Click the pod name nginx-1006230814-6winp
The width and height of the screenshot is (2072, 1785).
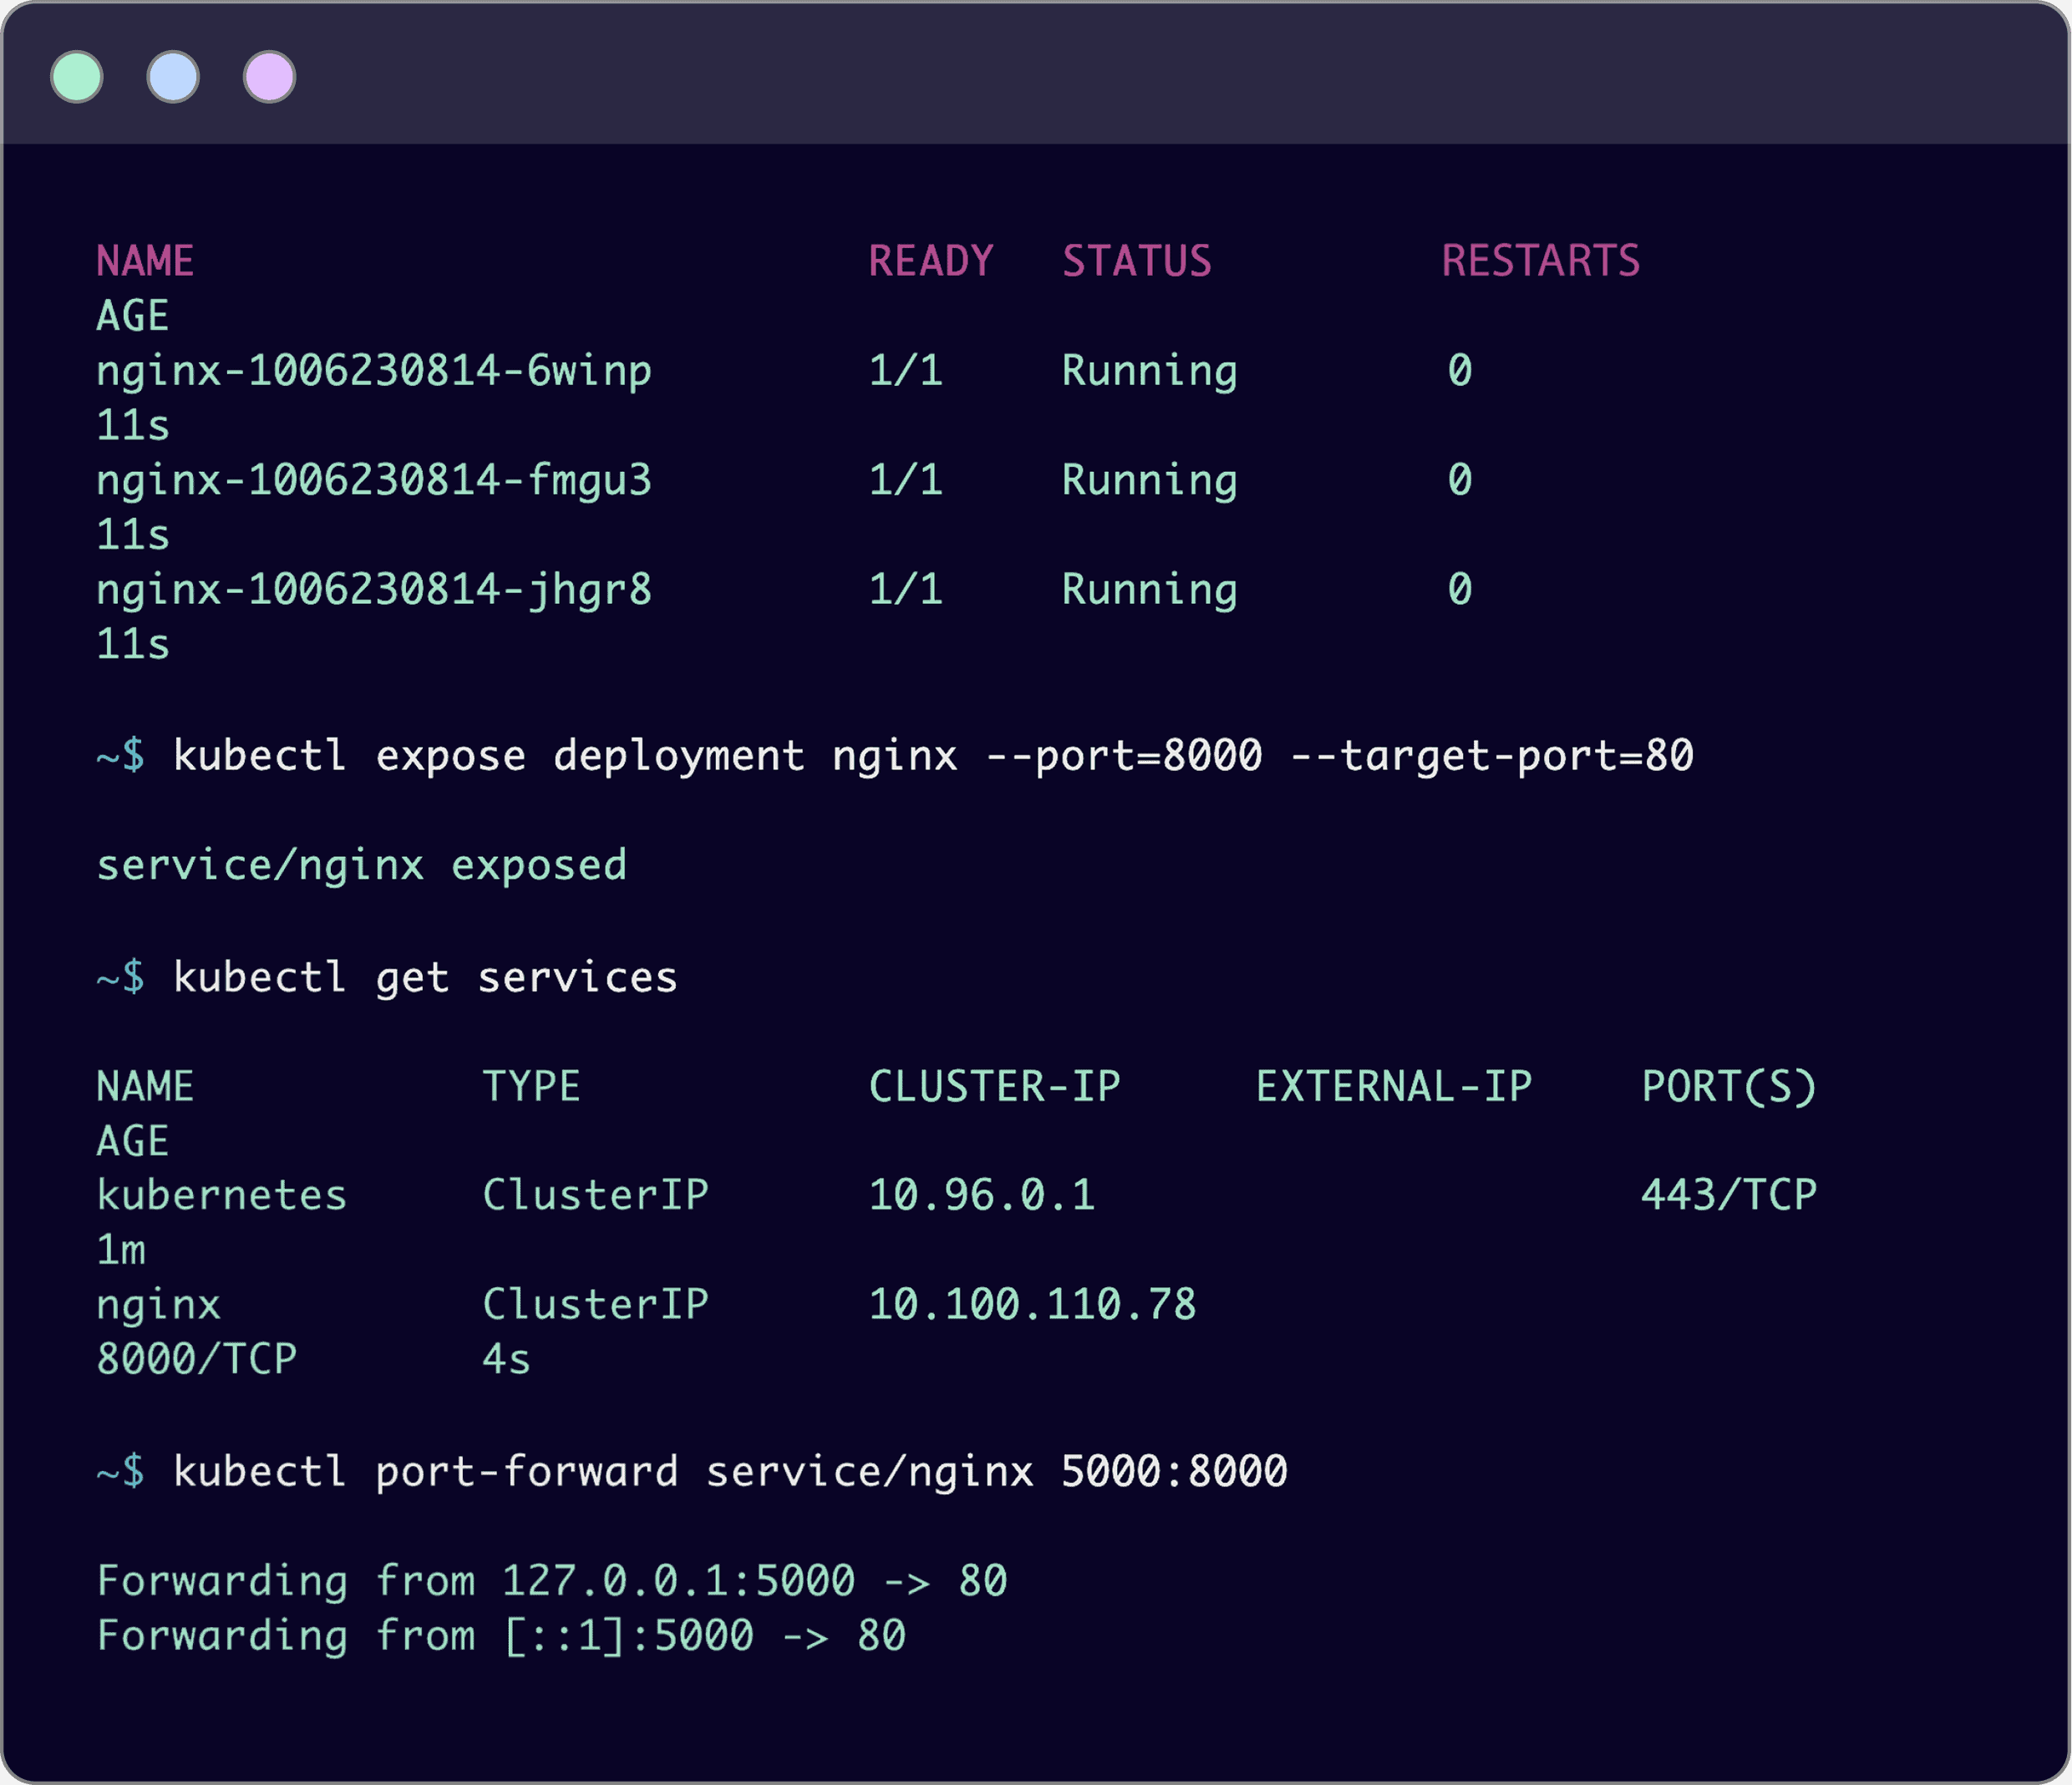click(x=373, y=370)
